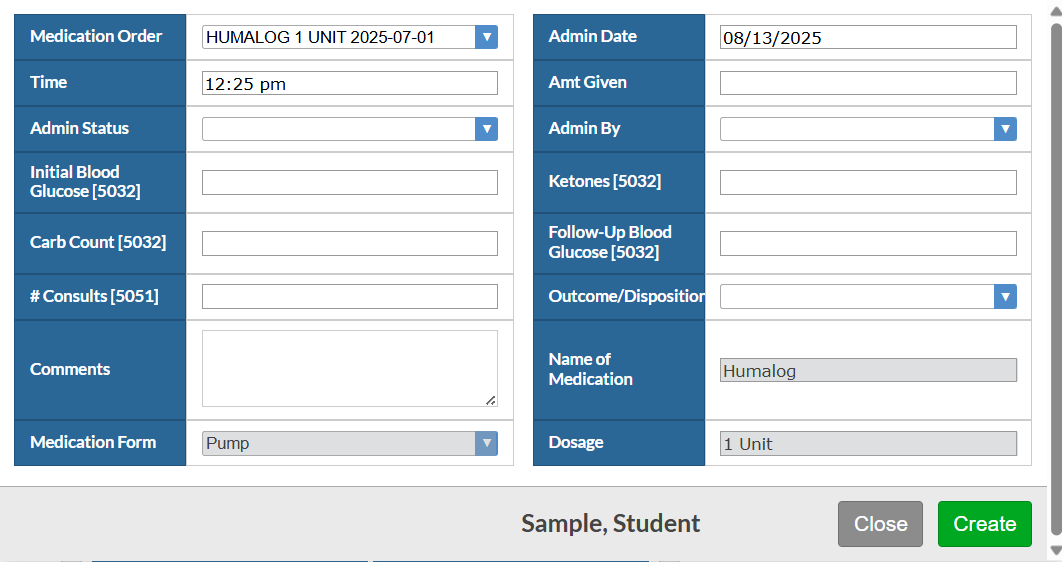The height and width of the screenshot is (562, 1062).
Task: Click the Initial Blood Glucose field
Action: coord(350,183)
